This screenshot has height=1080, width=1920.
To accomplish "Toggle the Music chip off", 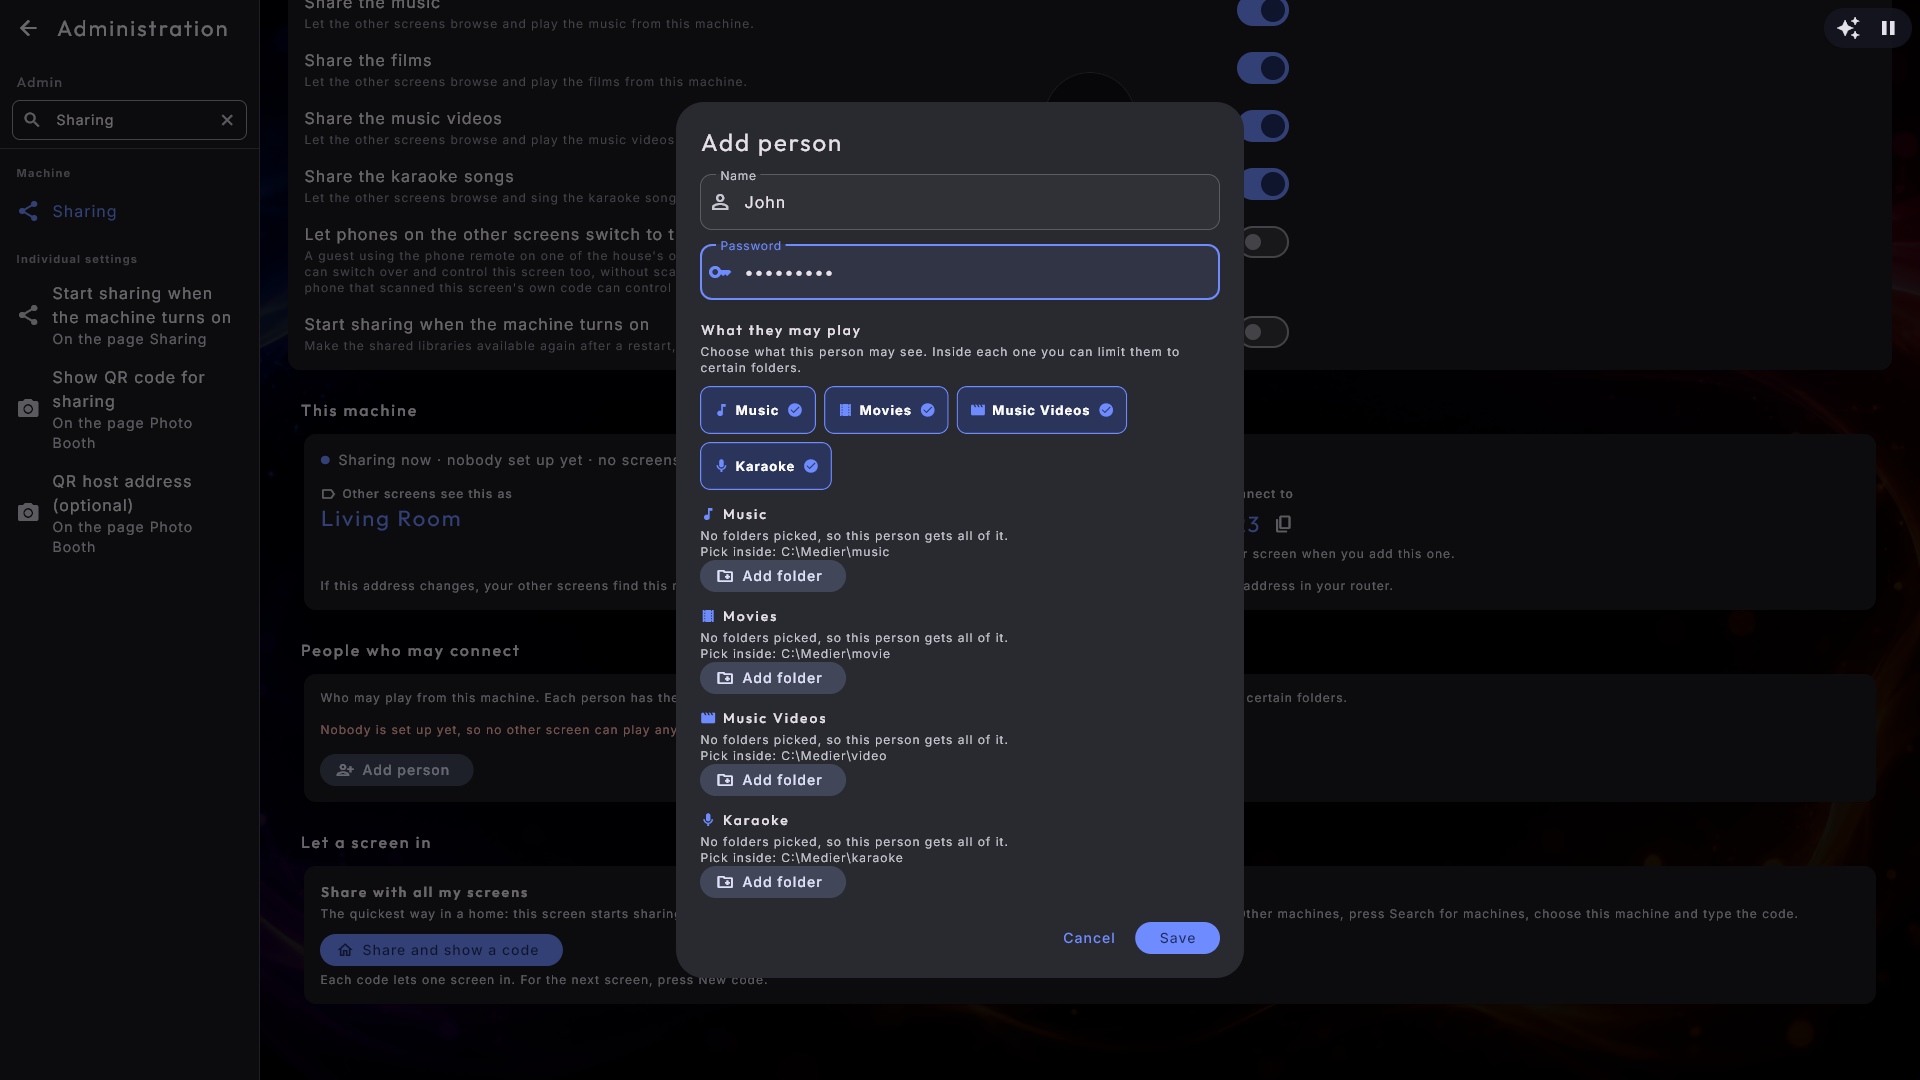I will 758,410.
